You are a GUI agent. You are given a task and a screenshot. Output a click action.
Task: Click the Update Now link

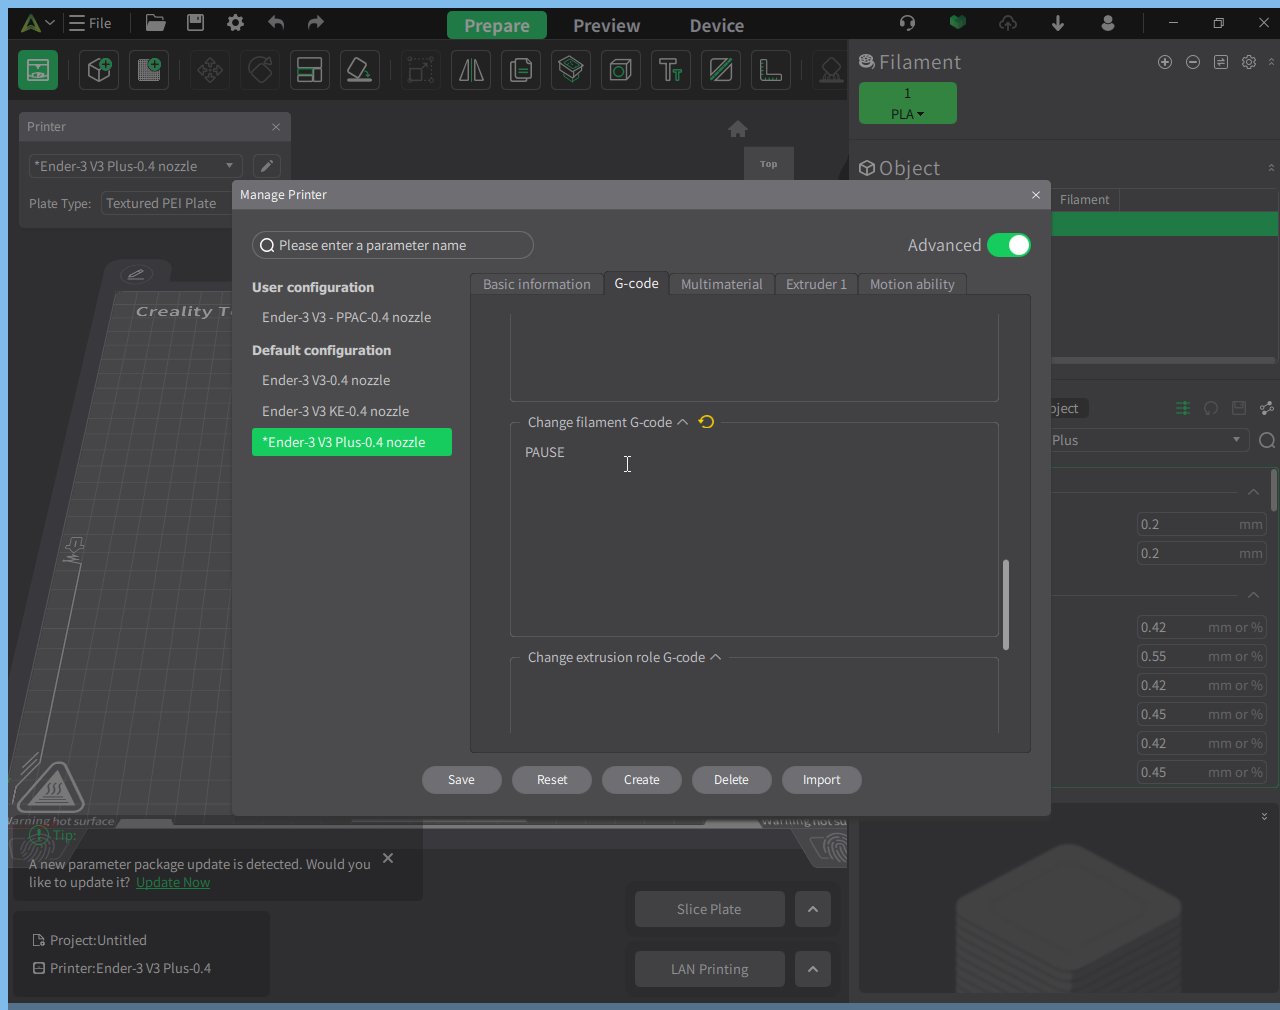tap(173, 882)
